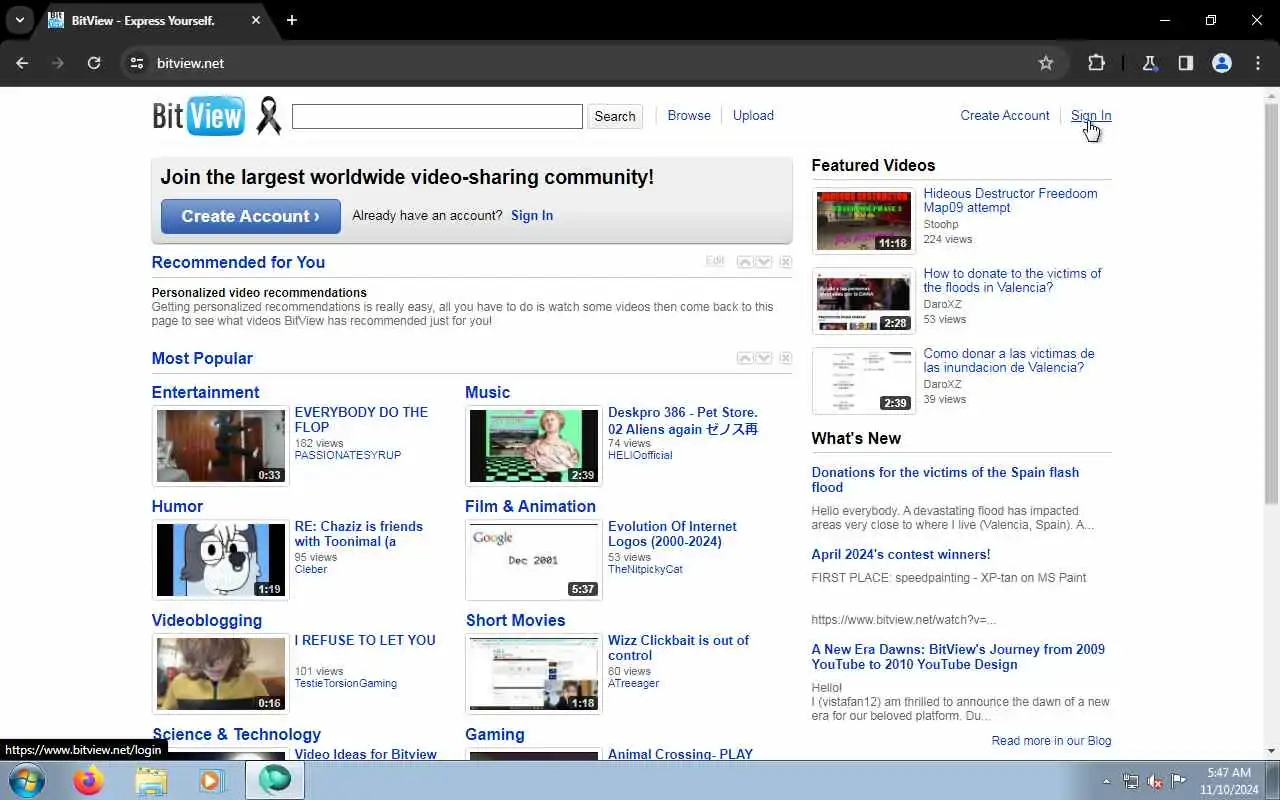Click the Search button
Image resolution: width=1280 pixels, height=800 pixels.
[615, 116]
